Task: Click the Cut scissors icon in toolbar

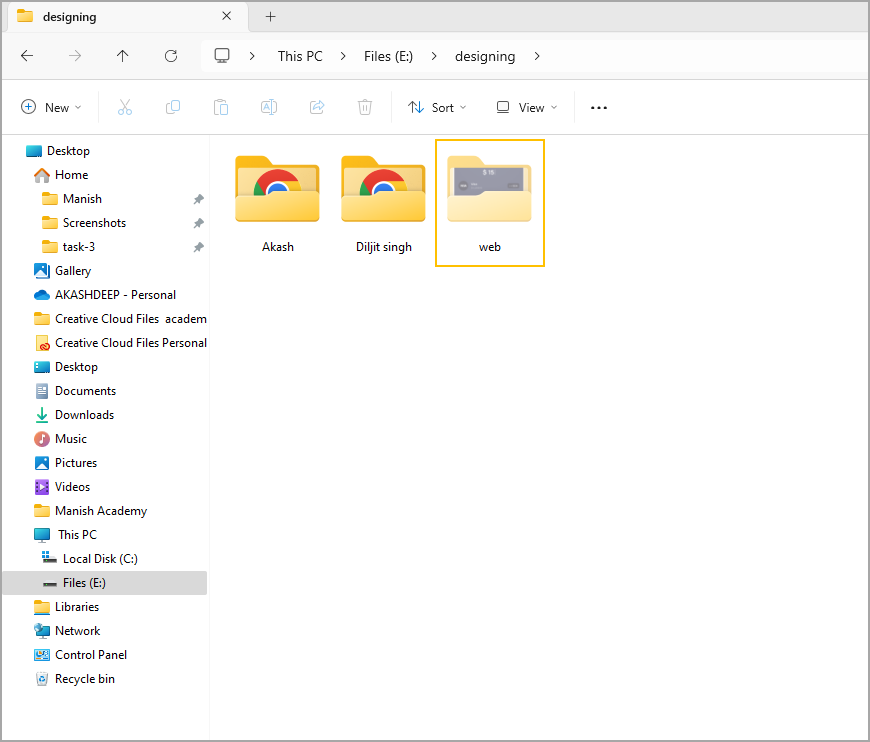Action: tap(125, 107)
